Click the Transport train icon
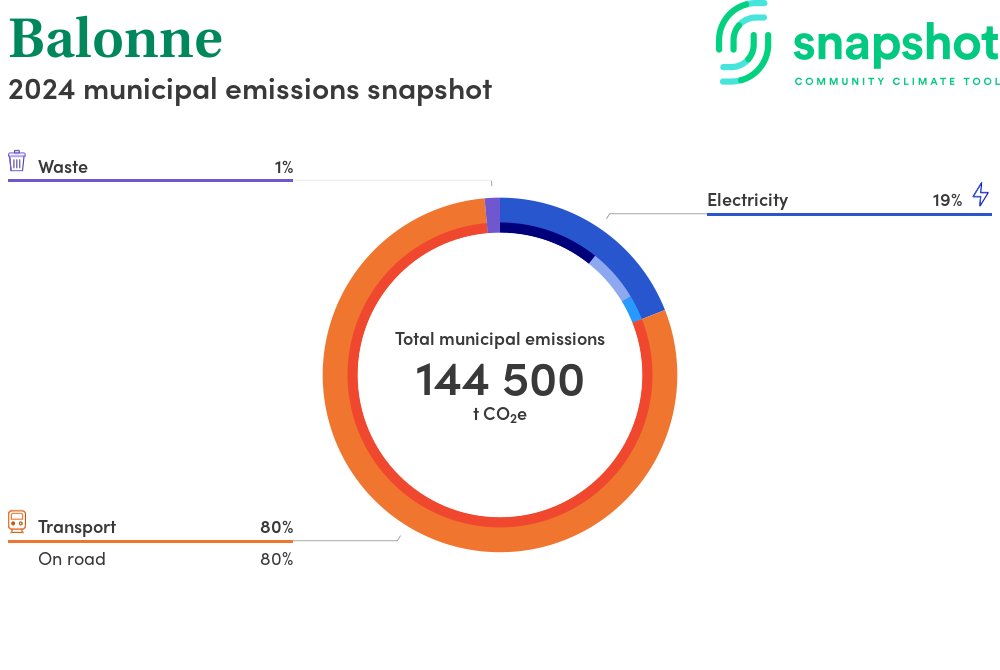This screenshot has width=1000, height=670. click(x=17, y=521)
